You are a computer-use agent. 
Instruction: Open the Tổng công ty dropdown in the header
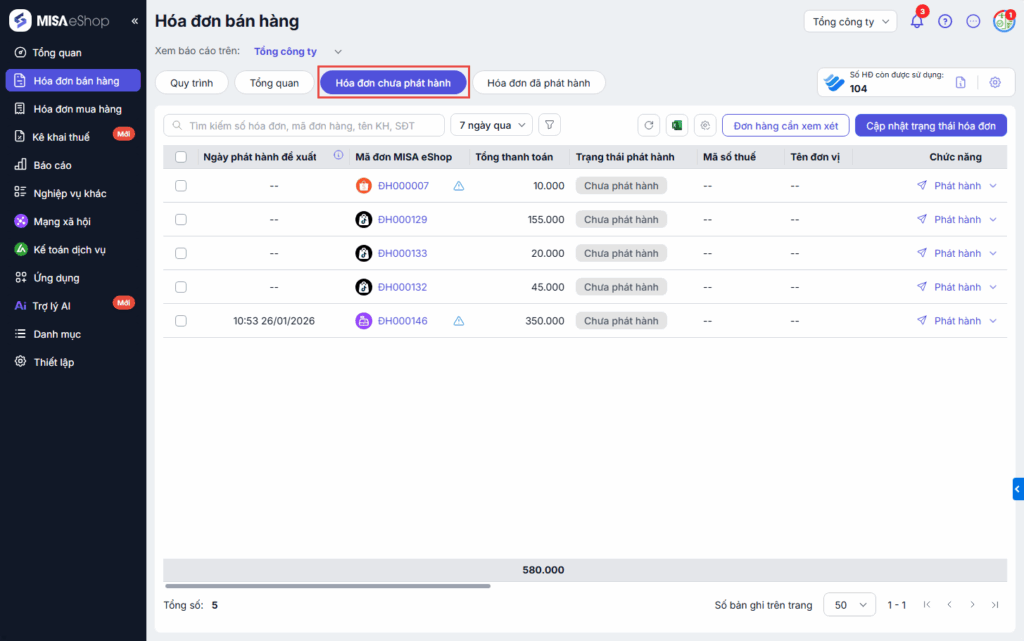click(850, 22)
